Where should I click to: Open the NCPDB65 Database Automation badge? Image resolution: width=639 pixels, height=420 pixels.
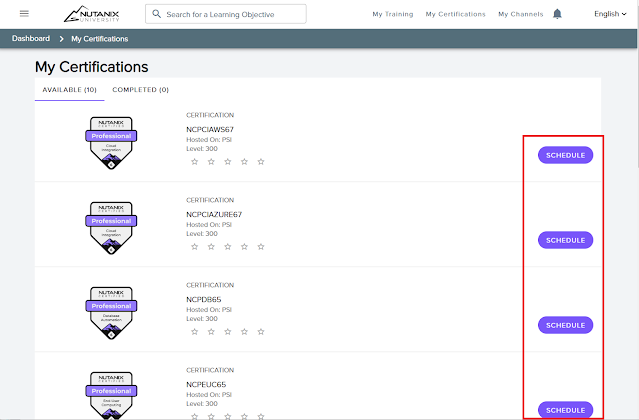click(x=111, y=313)
